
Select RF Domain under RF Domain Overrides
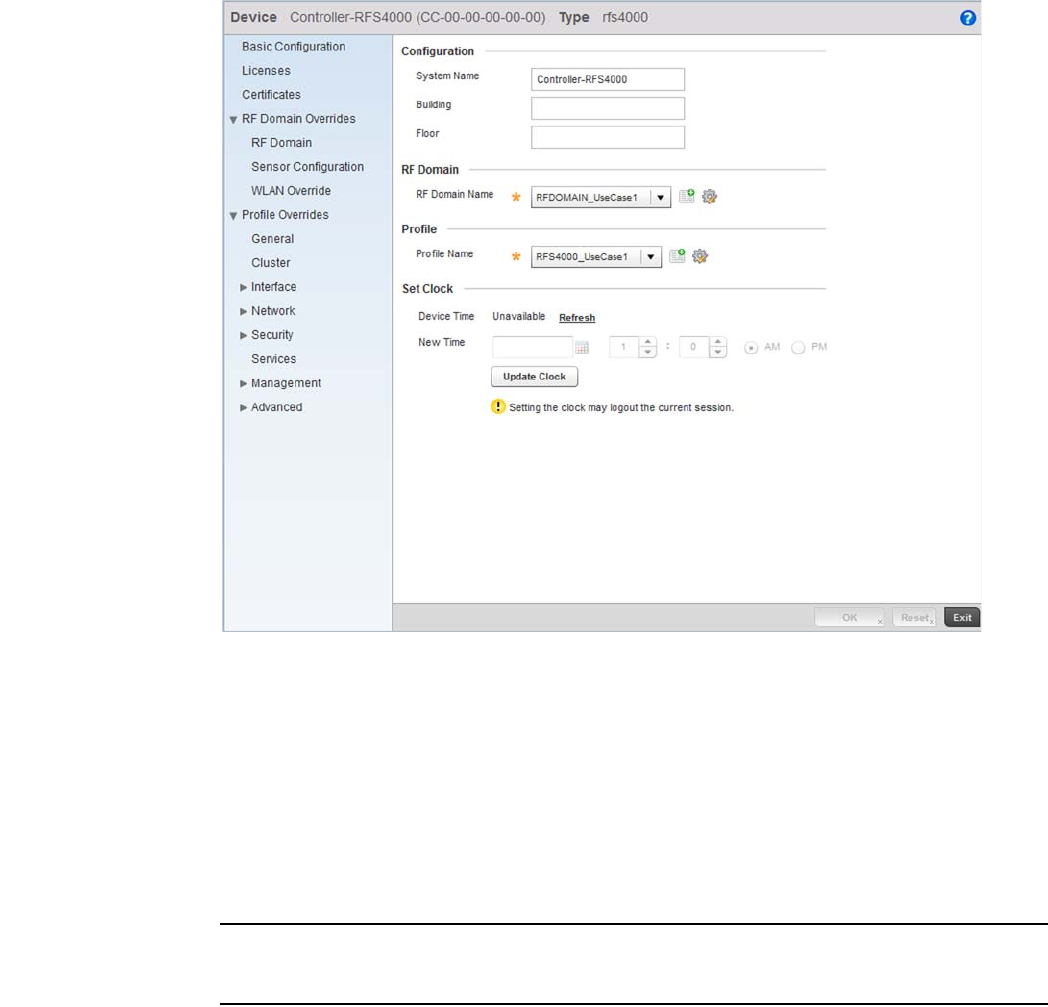pos(281,143)
